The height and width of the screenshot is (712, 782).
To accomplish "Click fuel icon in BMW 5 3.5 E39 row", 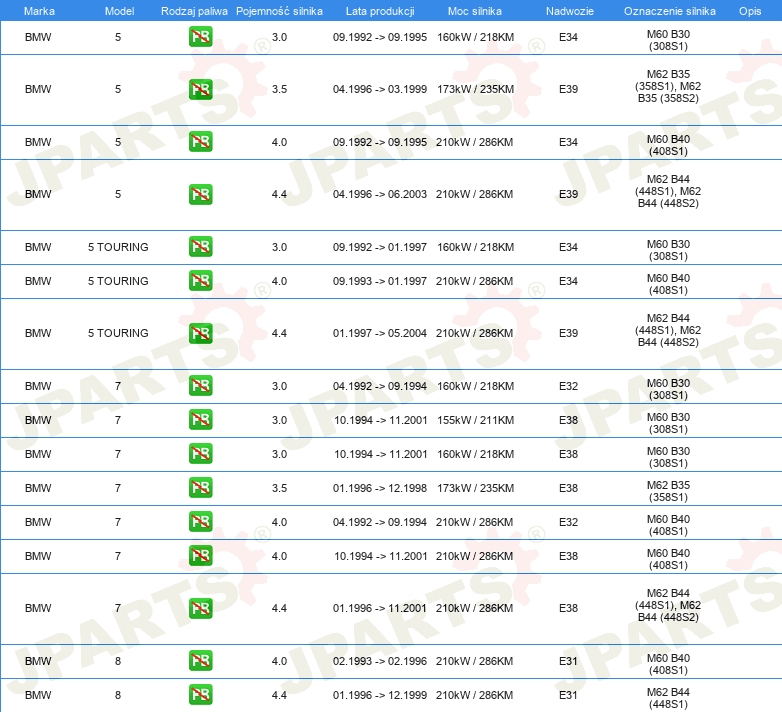I will [200, 90].
